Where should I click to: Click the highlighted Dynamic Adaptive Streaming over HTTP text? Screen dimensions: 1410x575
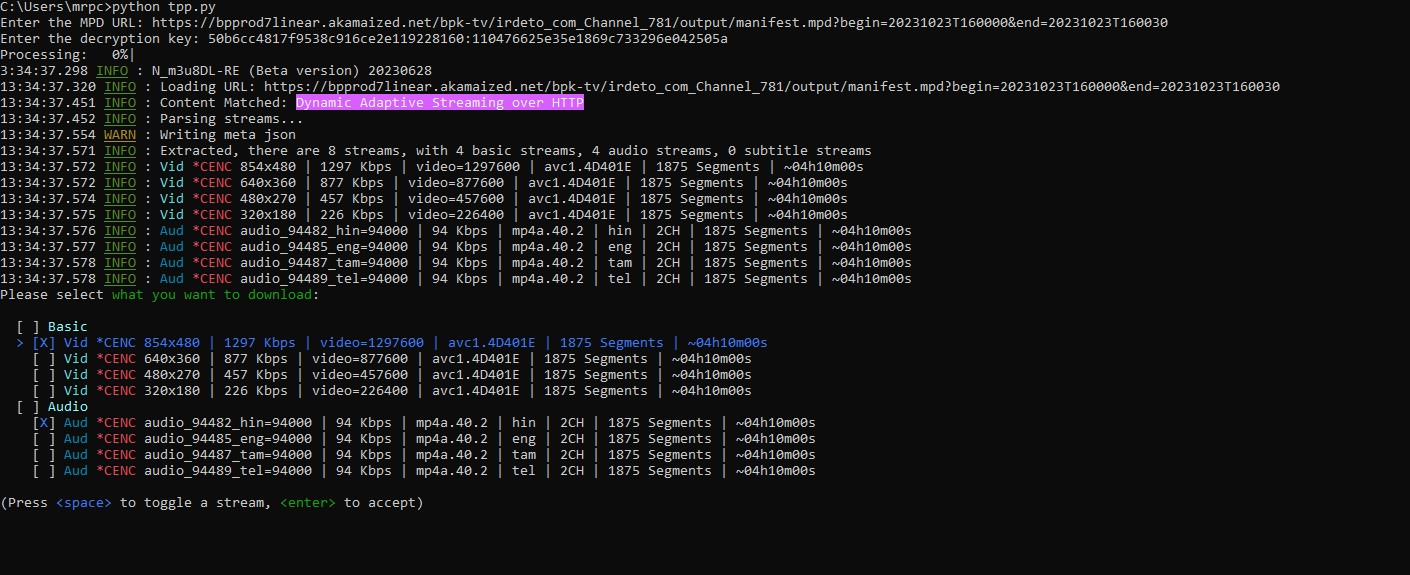(439, 103)
